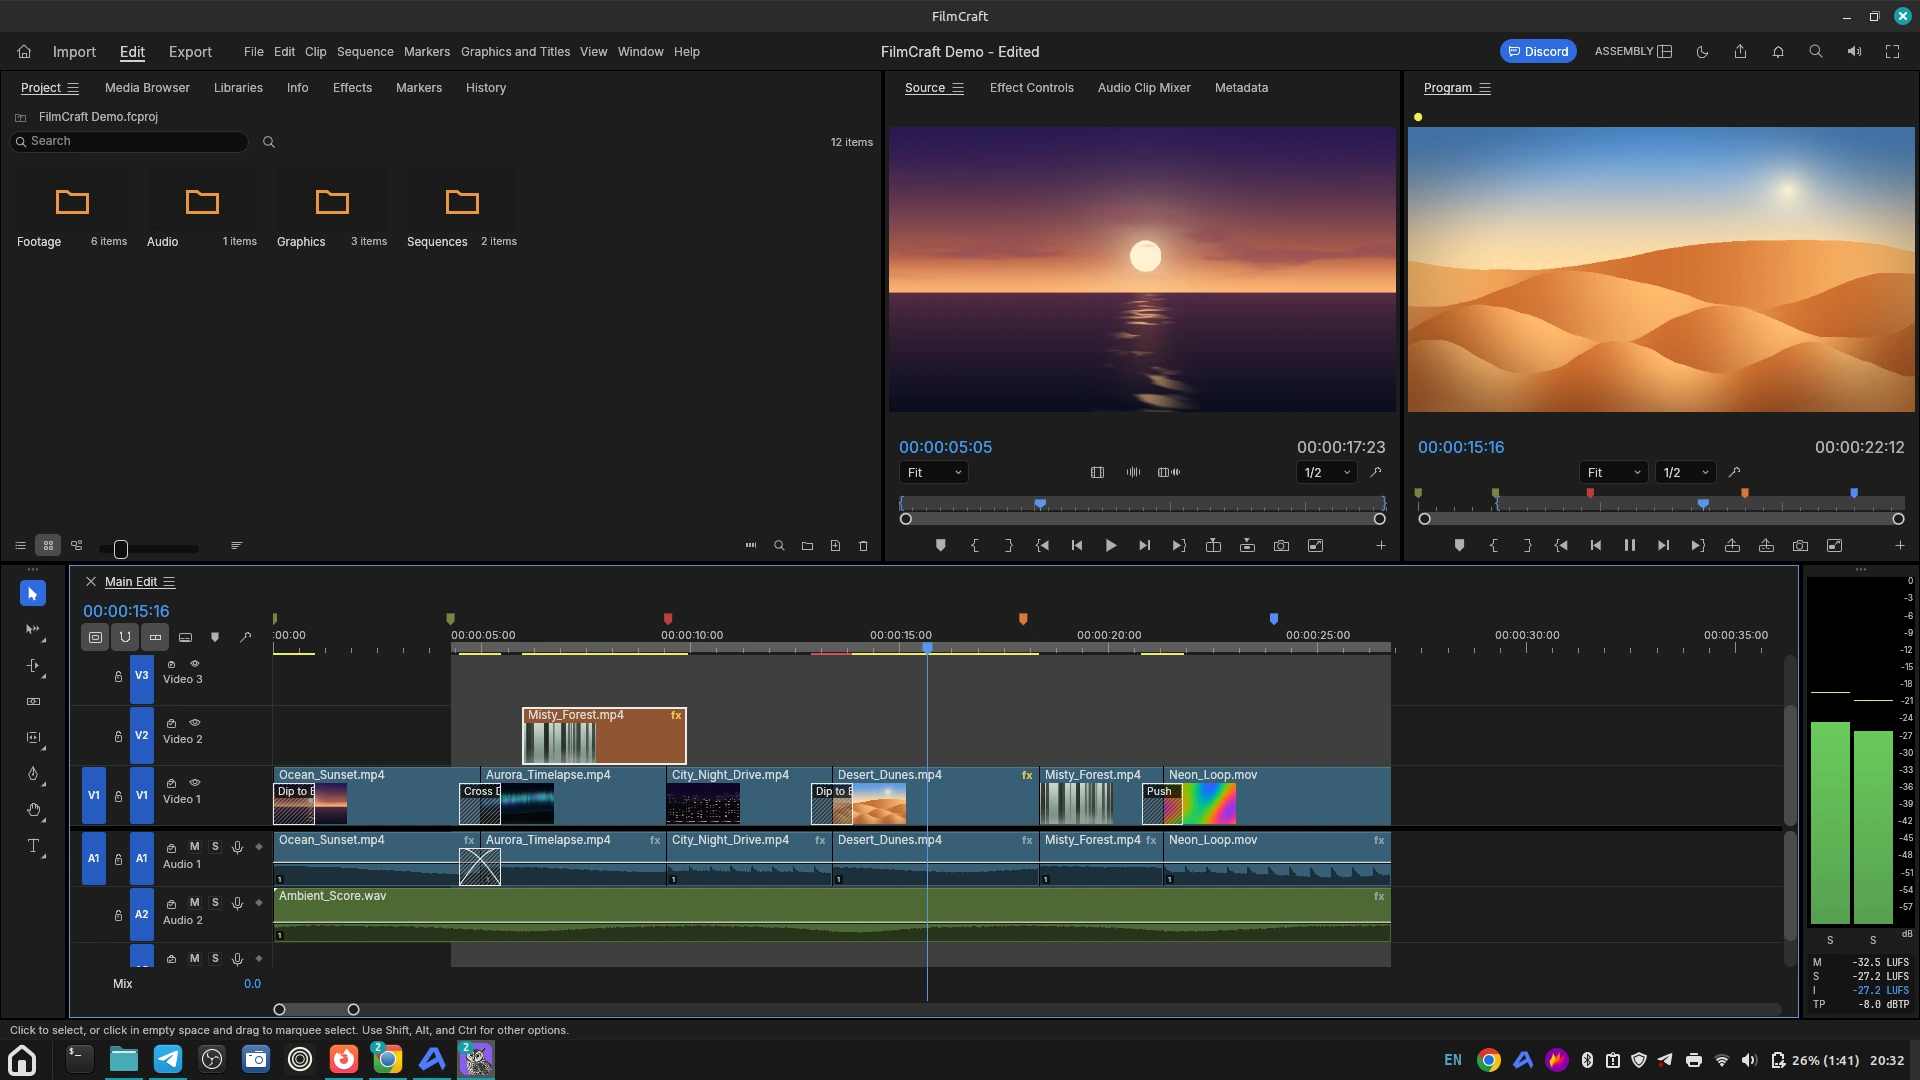Open Program monitor Fit zoom dropdown
The image size is (1920, 1080).
1613,473
